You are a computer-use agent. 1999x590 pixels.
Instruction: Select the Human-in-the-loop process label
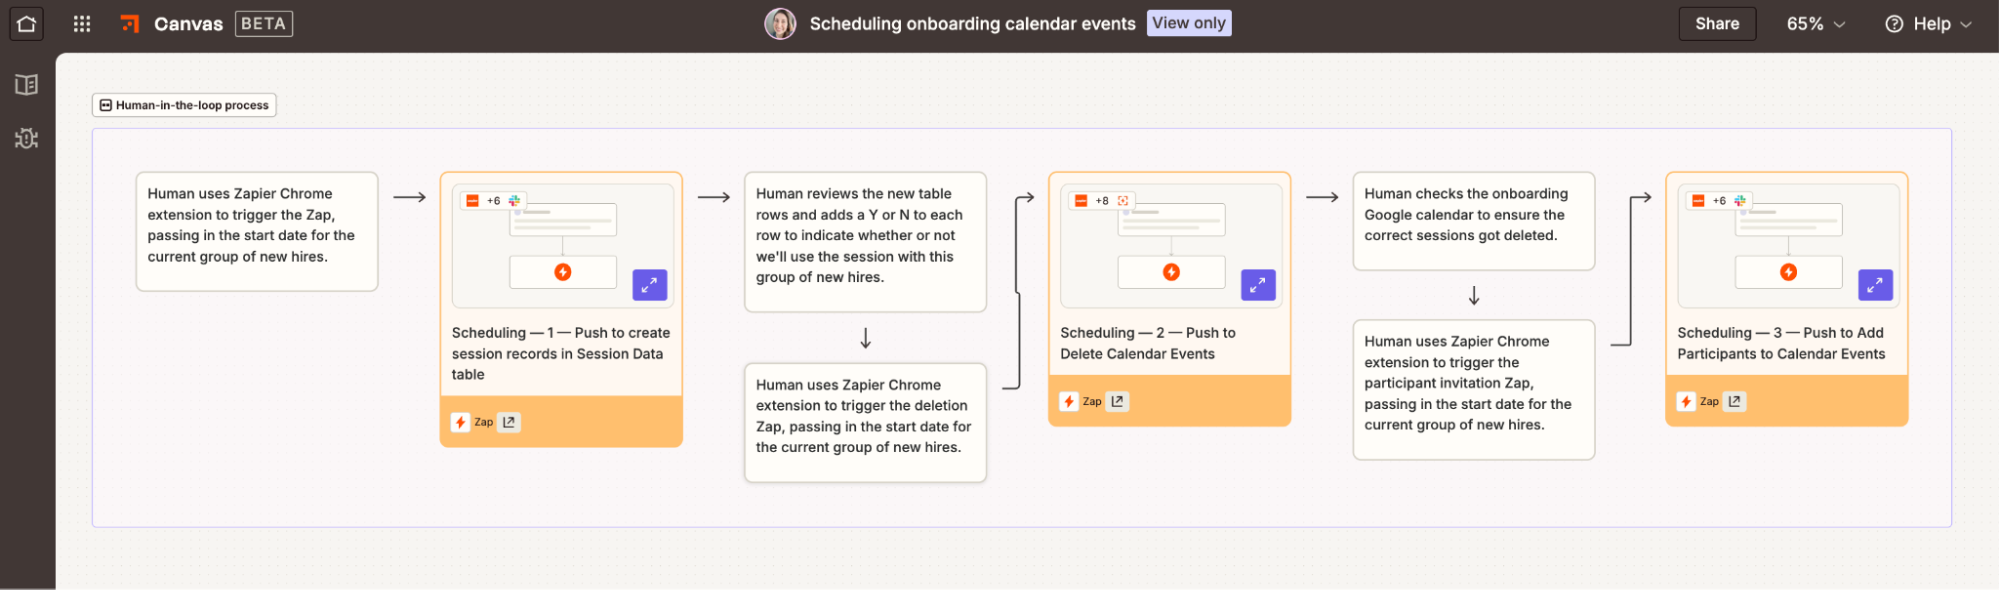[183, 104]
